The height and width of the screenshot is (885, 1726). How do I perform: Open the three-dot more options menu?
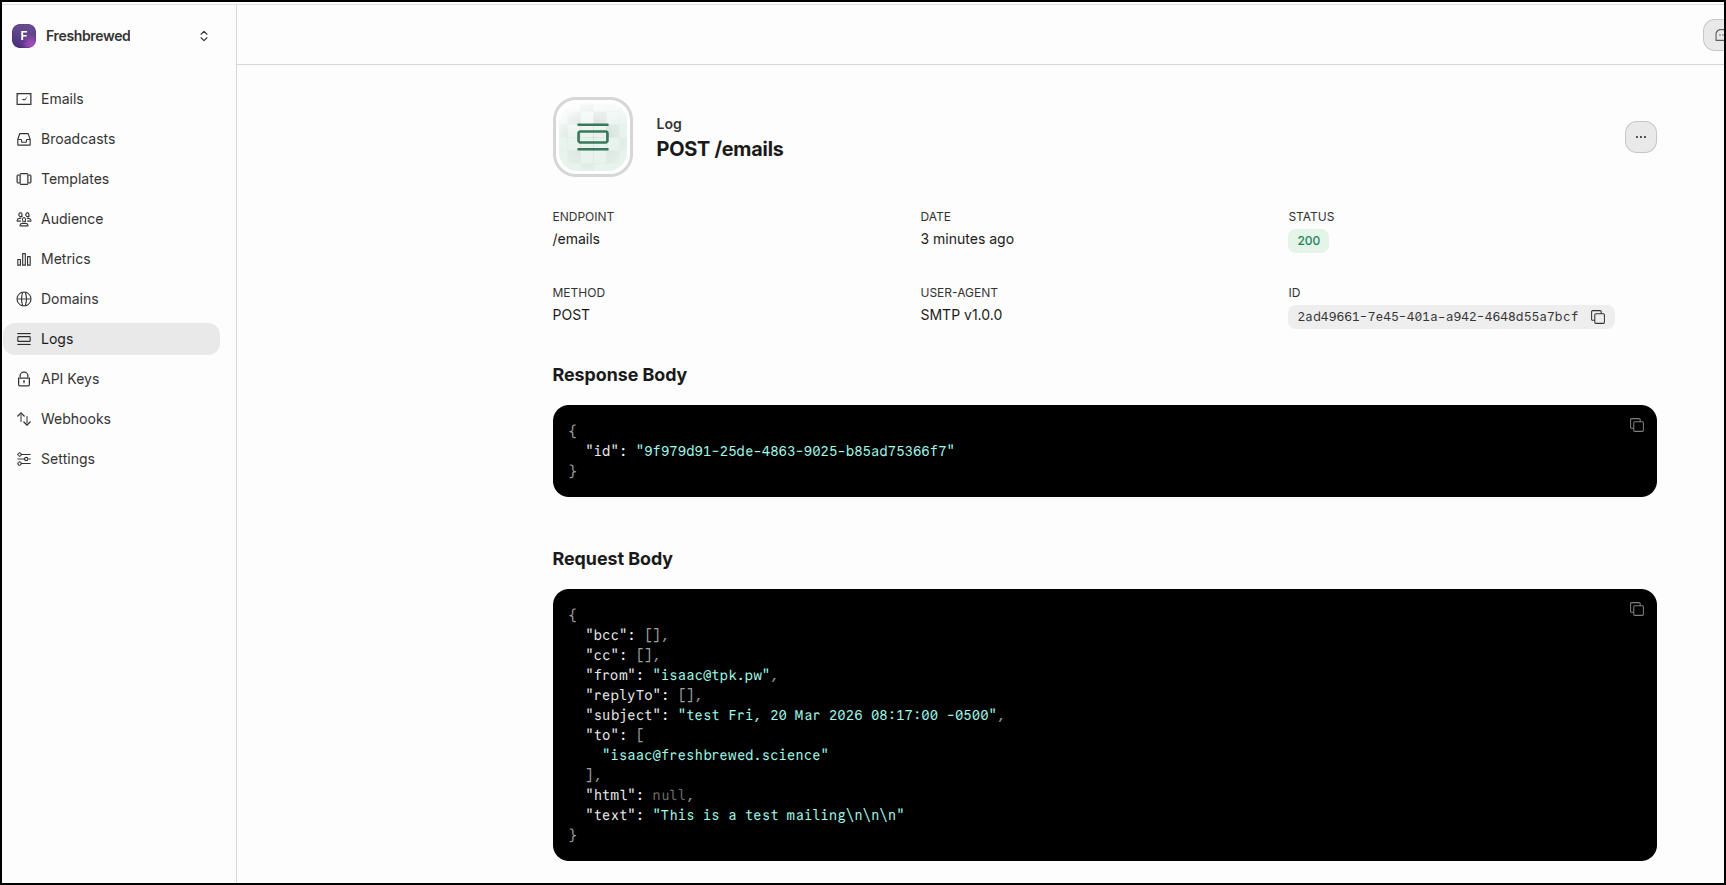pos(1640,137)
